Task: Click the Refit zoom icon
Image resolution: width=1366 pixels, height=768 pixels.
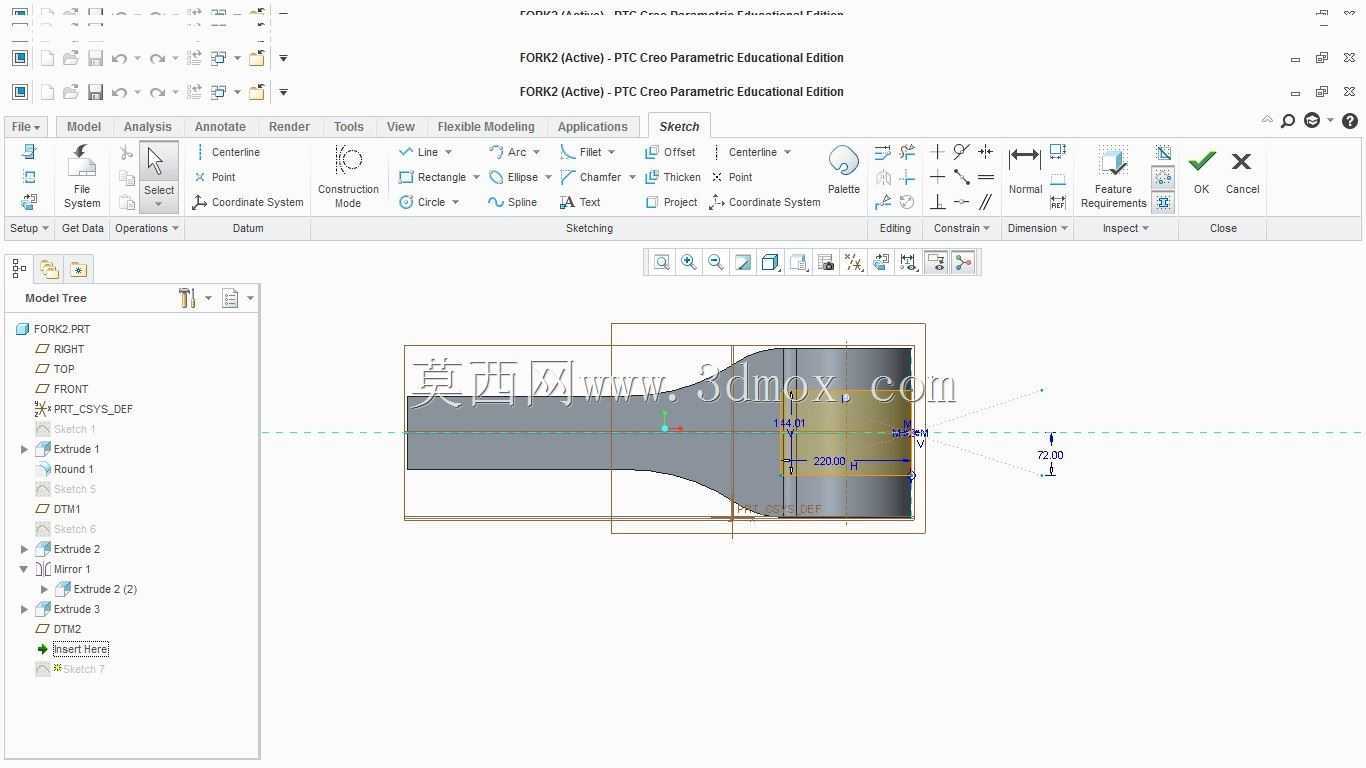Action: click(x=662, y=262)
